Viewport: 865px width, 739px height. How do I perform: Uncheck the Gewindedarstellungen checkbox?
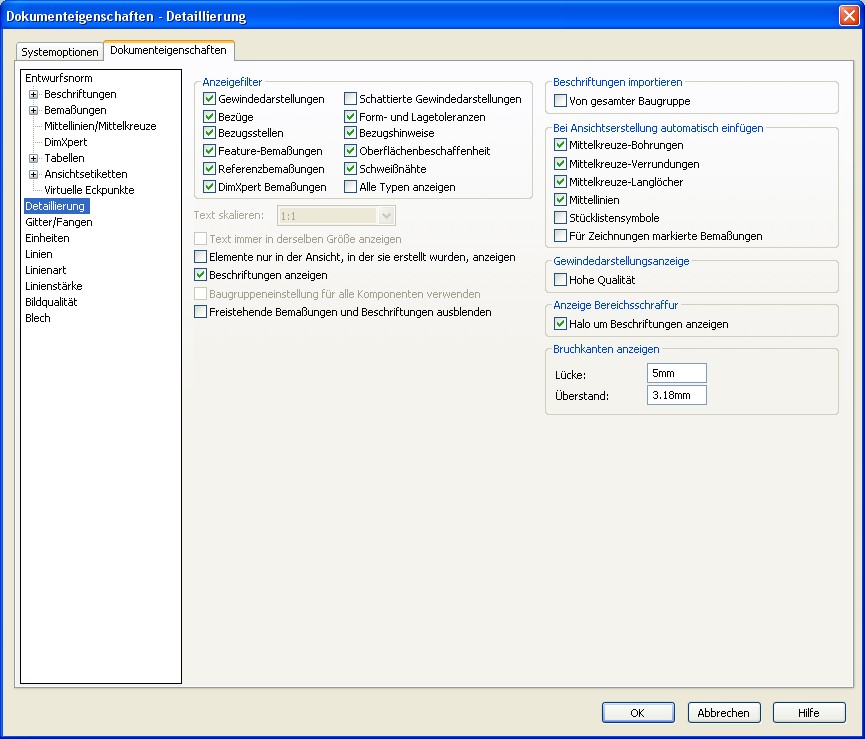(x=209, y=99)
